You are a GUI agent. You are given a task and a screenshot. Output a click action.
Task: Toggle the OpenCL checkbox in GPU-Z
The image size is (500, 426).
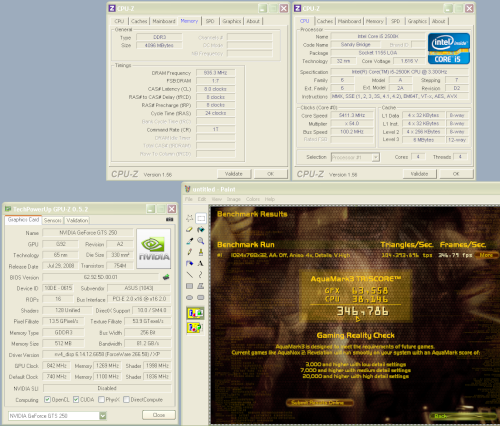coord(47,399)
